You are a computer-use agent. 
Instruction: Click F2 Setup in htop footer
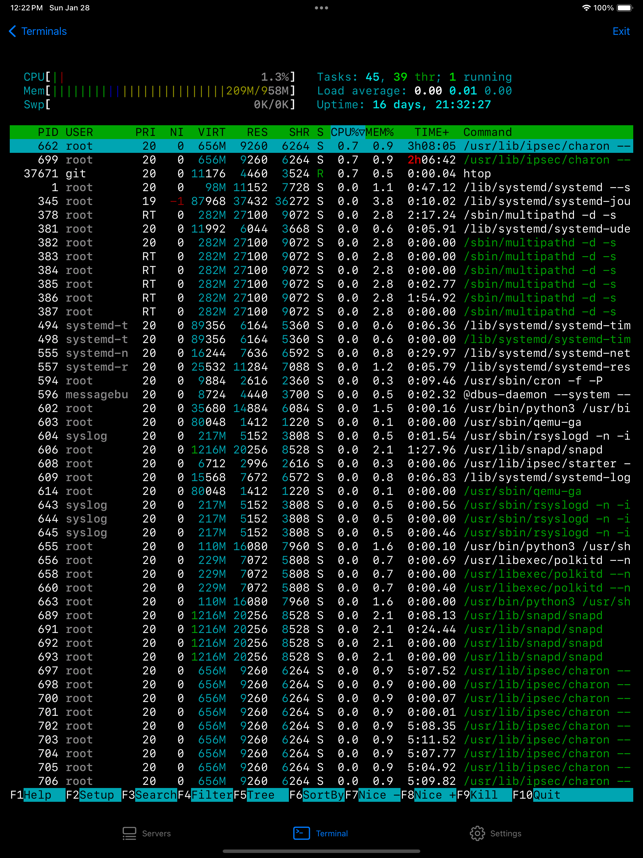pos(94,795)
